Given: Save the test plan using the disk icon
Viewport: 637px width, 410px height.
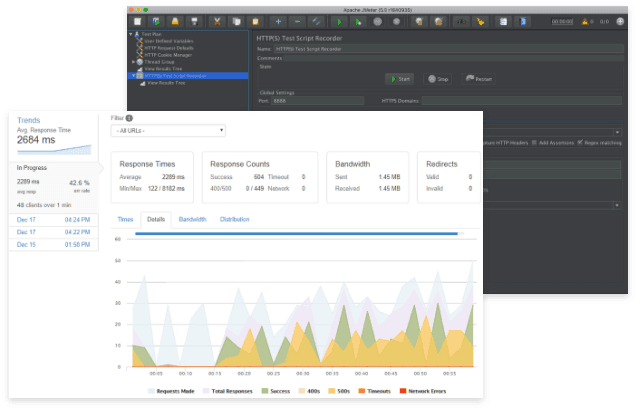Looking at the screenshot, I should (195, 22).
